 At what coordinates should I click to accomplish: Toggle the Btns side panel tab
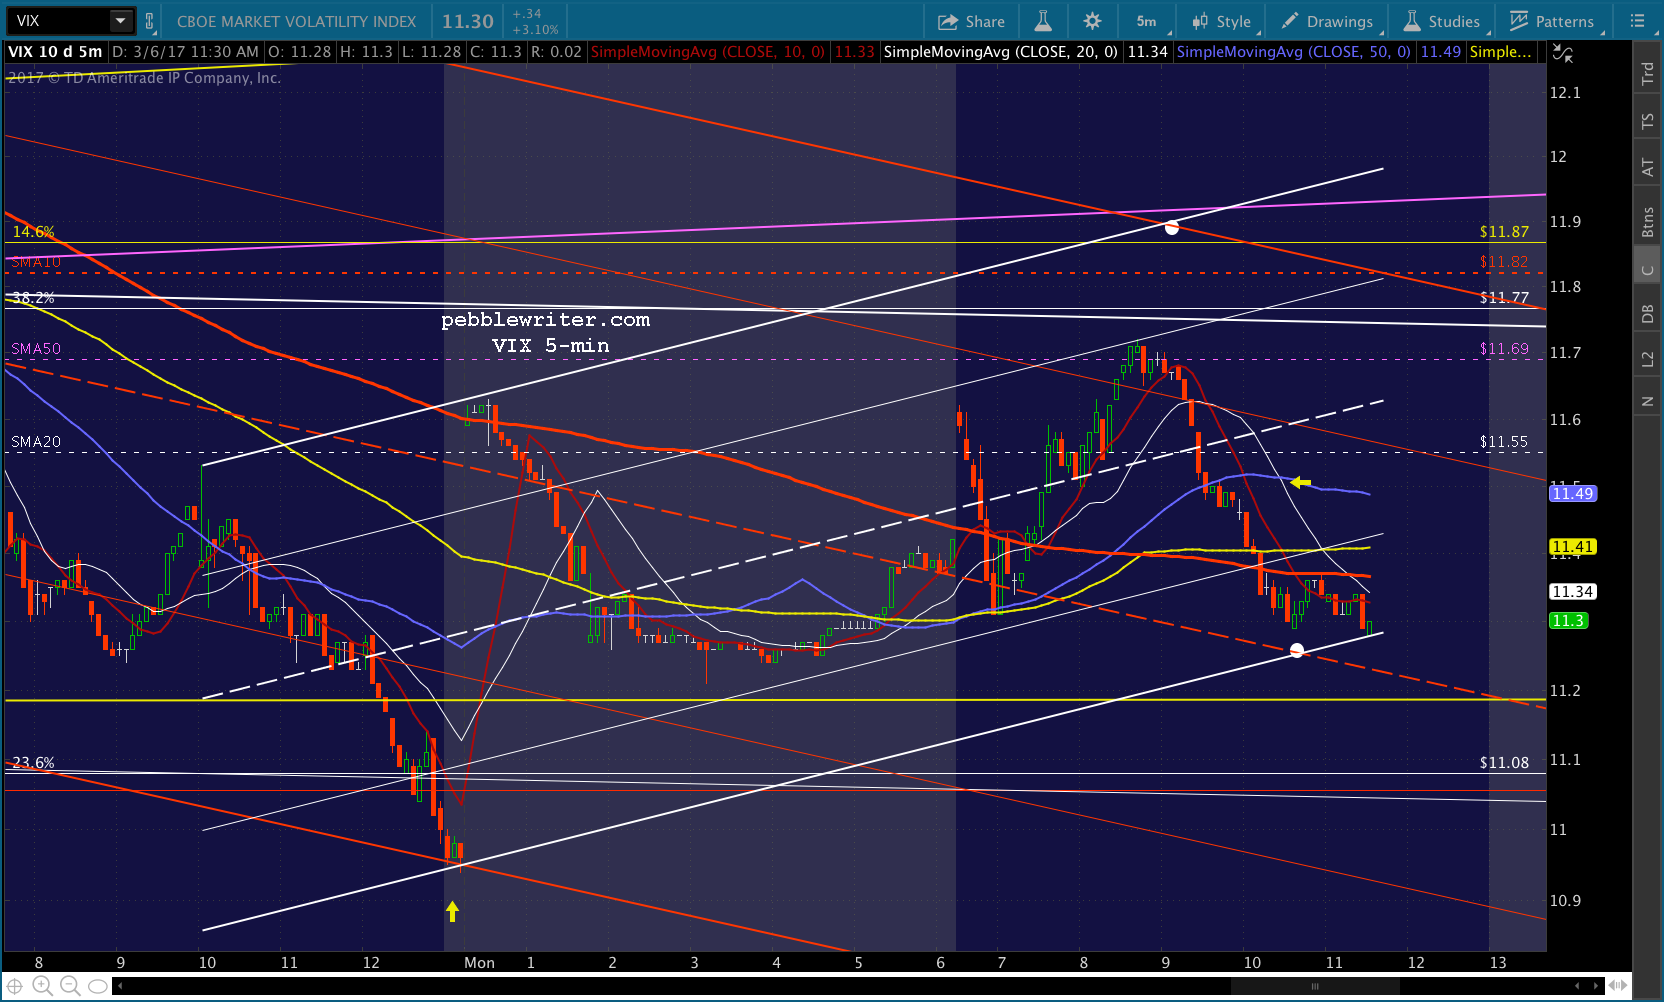click(1647, 222)
